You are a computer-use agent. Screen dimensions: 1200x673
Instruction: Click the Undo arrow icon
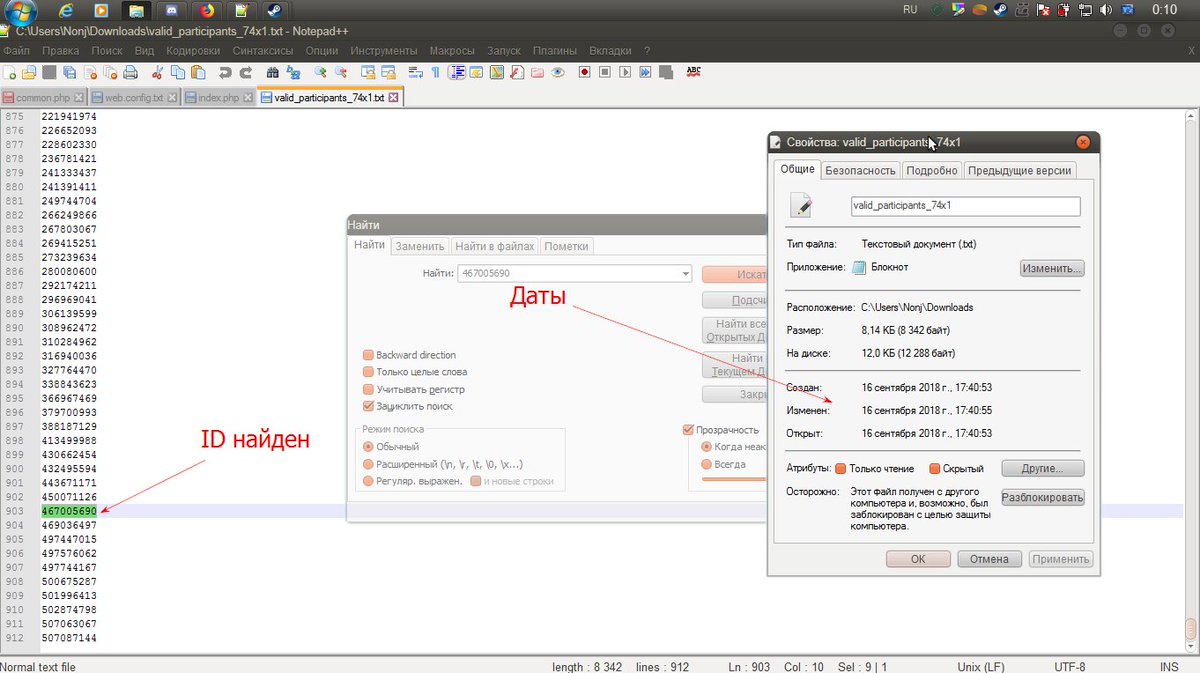click(x=225, y=72)
